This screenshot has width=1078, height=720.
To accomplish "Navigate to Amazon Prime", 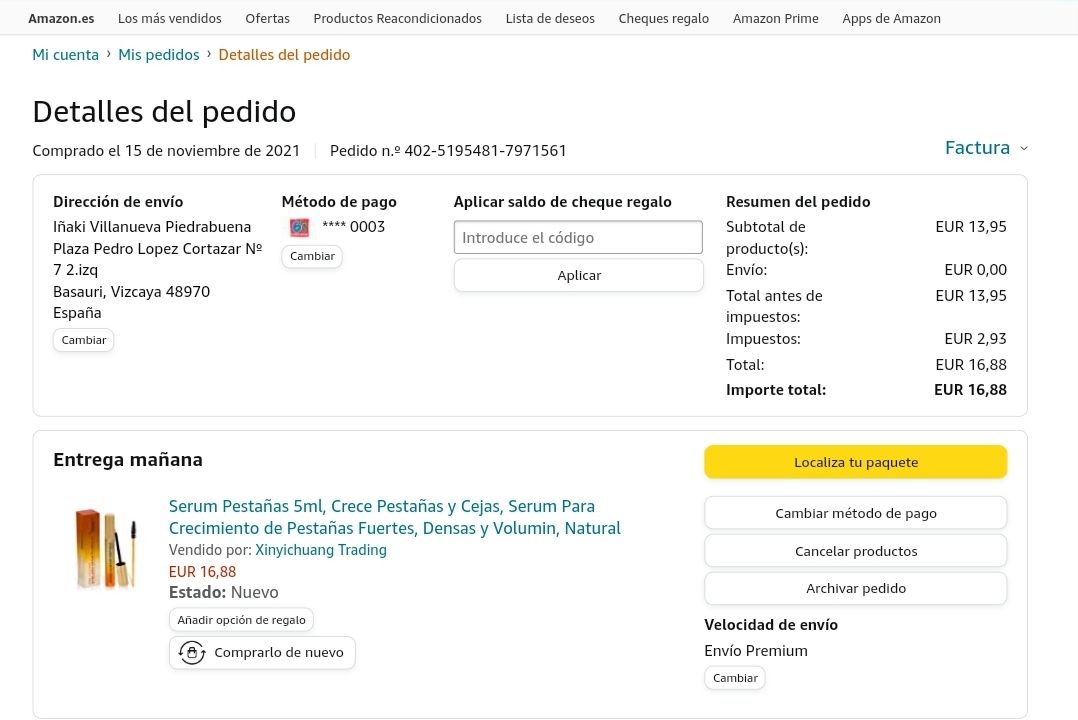I will pos(775,18).
